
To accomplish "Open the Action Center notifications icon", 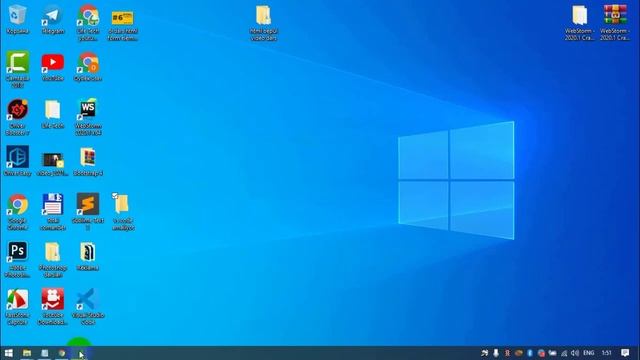I will (x=625, y=353).
